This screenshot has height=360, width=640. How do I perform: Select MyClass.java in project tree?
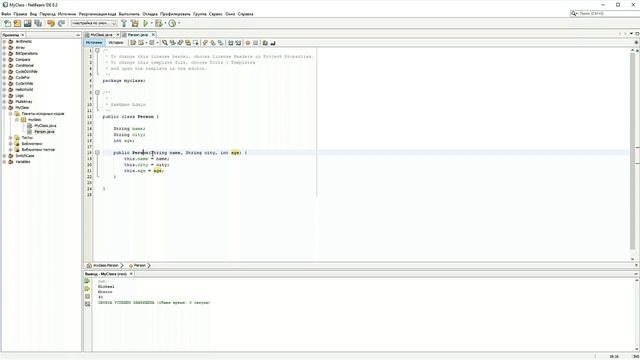tap(45, 126)
